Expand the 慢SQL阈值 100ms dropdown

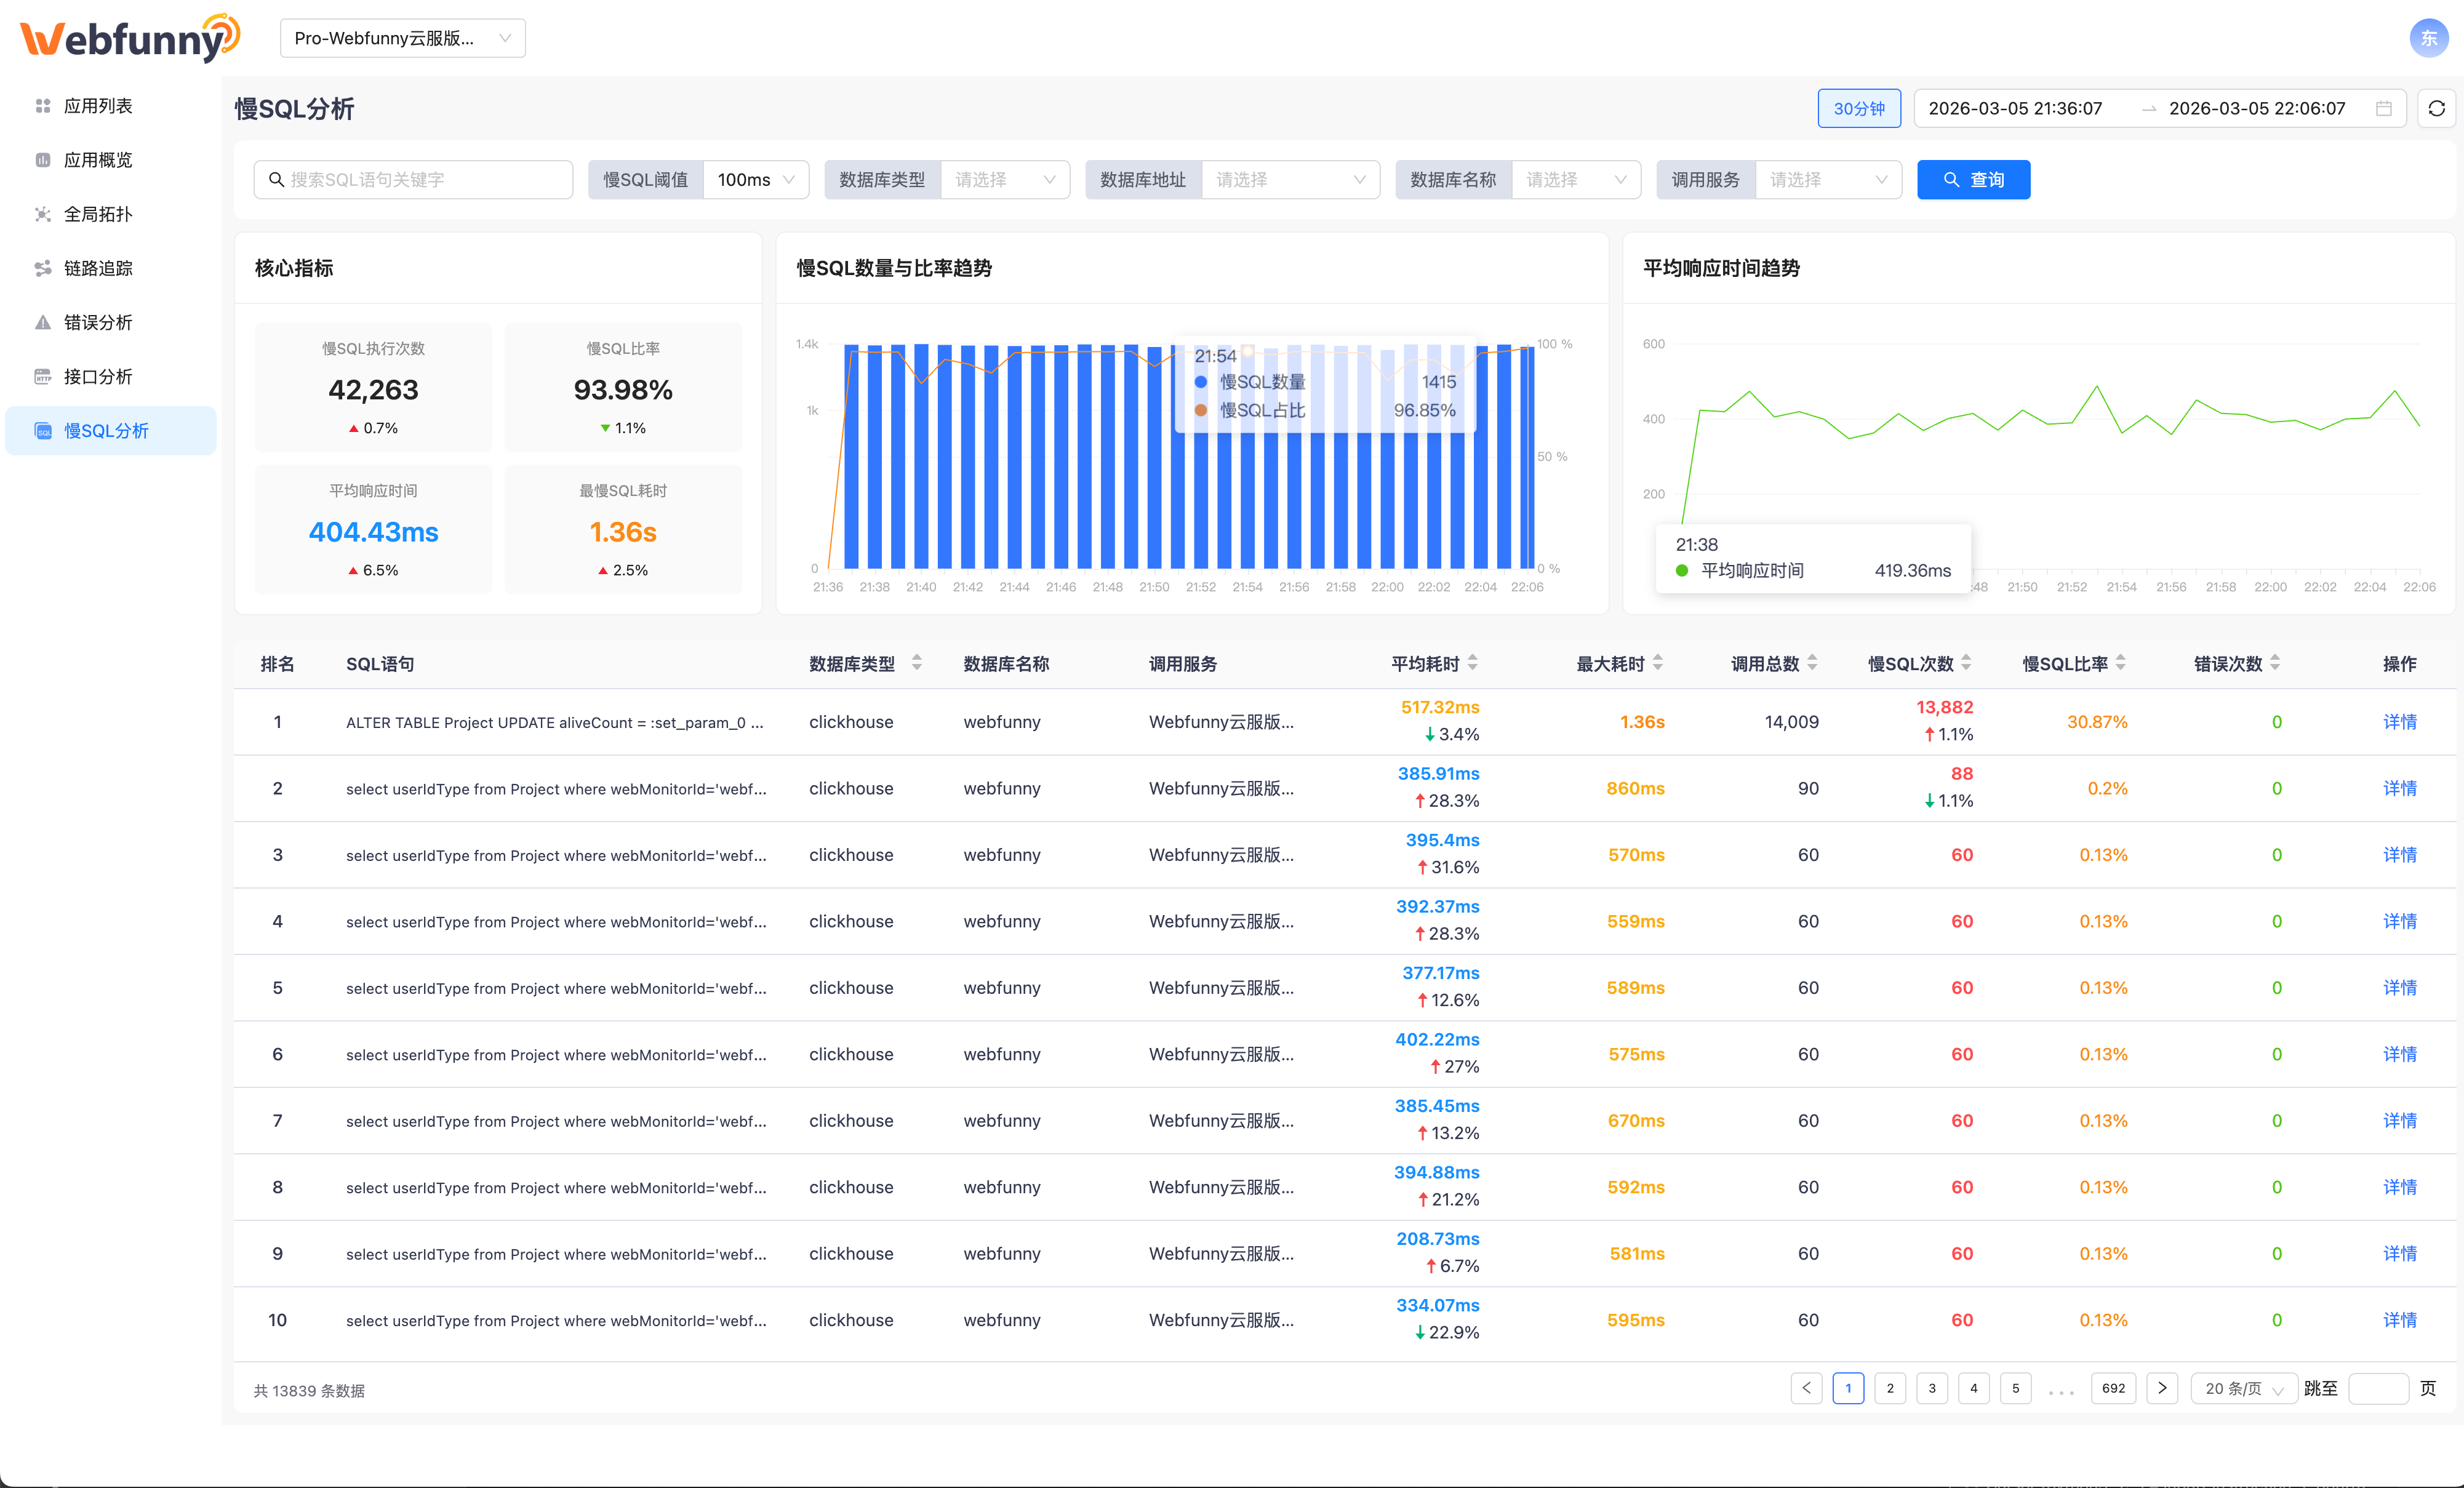[x=756, y=180]
